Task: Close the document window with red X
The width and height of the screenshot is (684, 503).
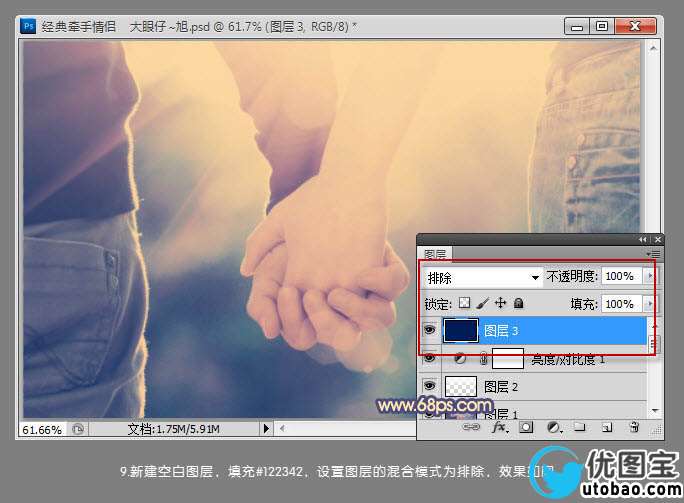Action: pos(635,26)
